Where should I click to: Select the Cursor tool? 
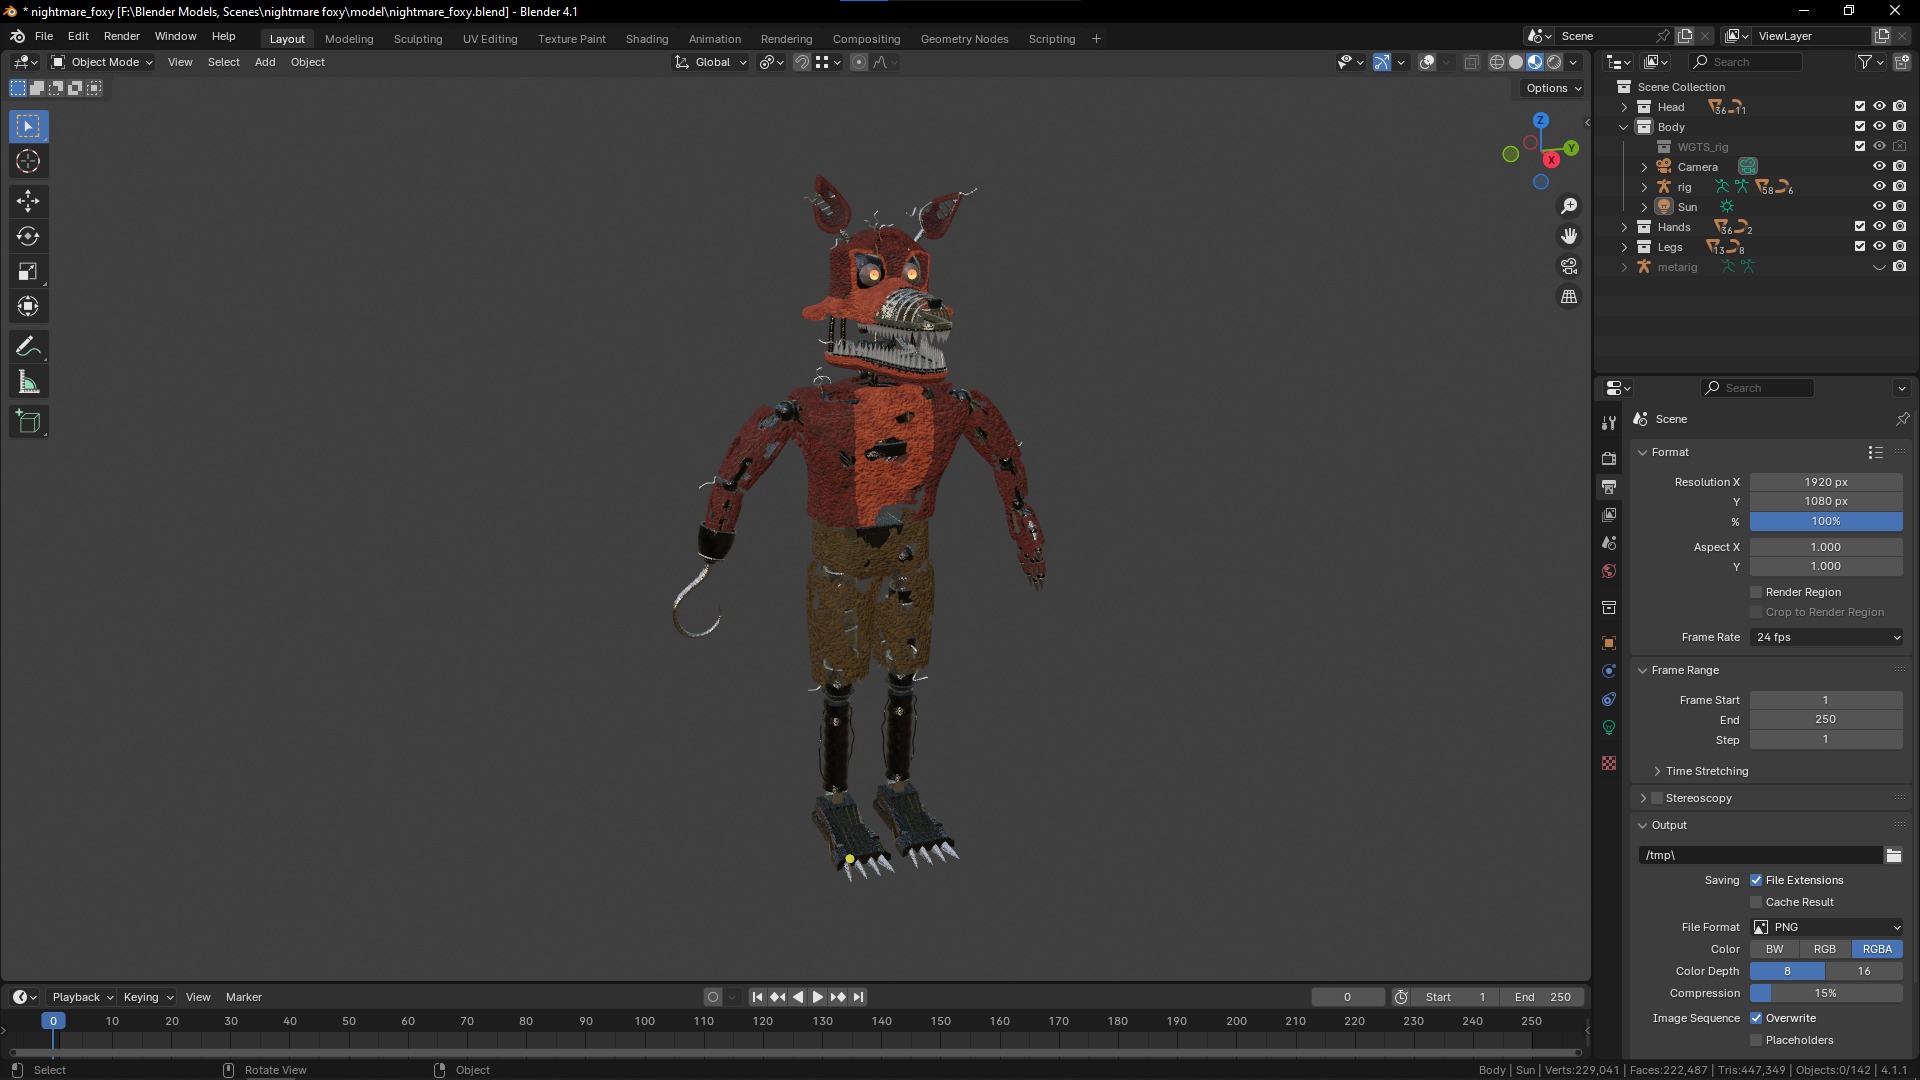(28, 161)
